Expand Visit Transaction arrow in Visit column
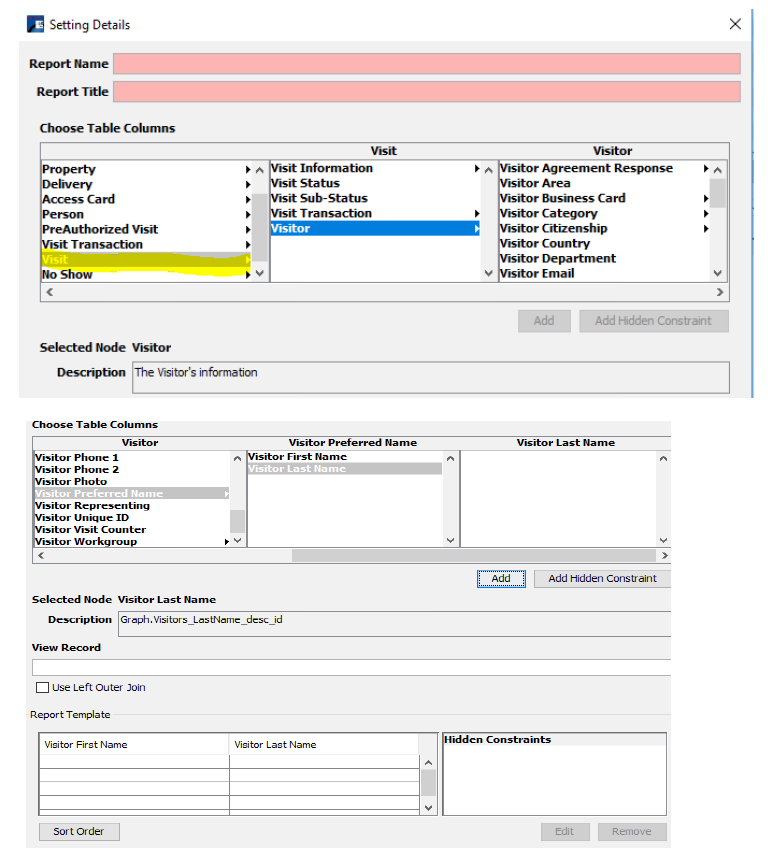The height and width of the screenshot is (855, 768). coord(477,214)
